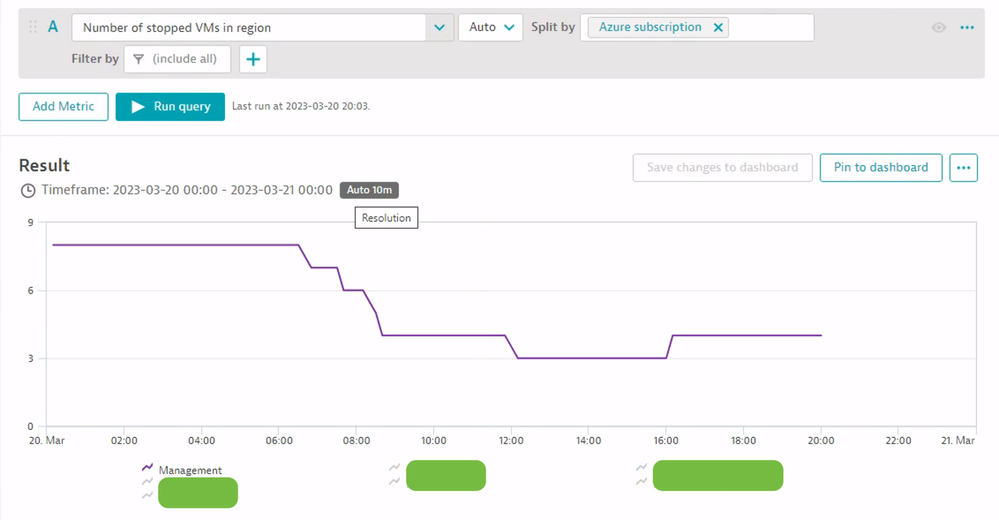Viewport: 999px width, 520px height.
Task: Open the Auto aggregation dropdown
Action: click(490, 28)
